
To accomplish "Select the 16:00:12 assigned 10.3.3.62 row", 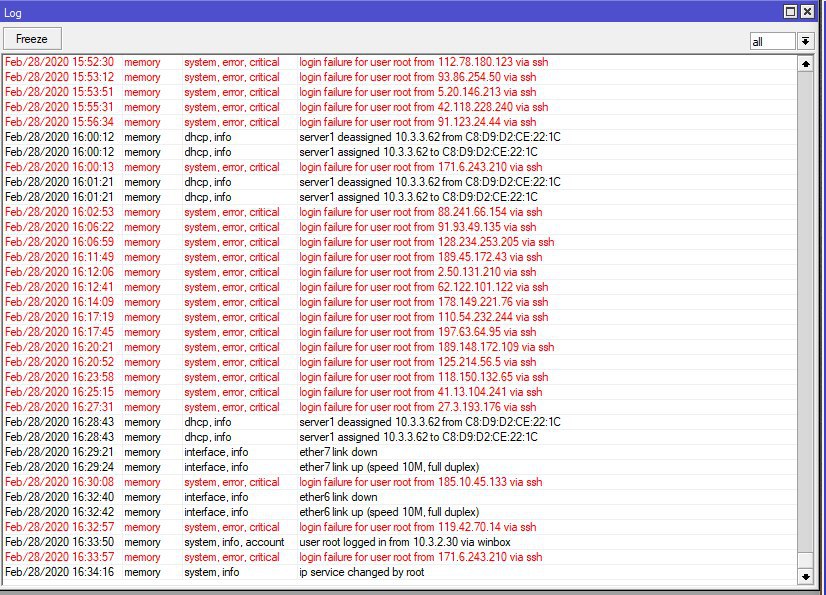I will point(400,152).
